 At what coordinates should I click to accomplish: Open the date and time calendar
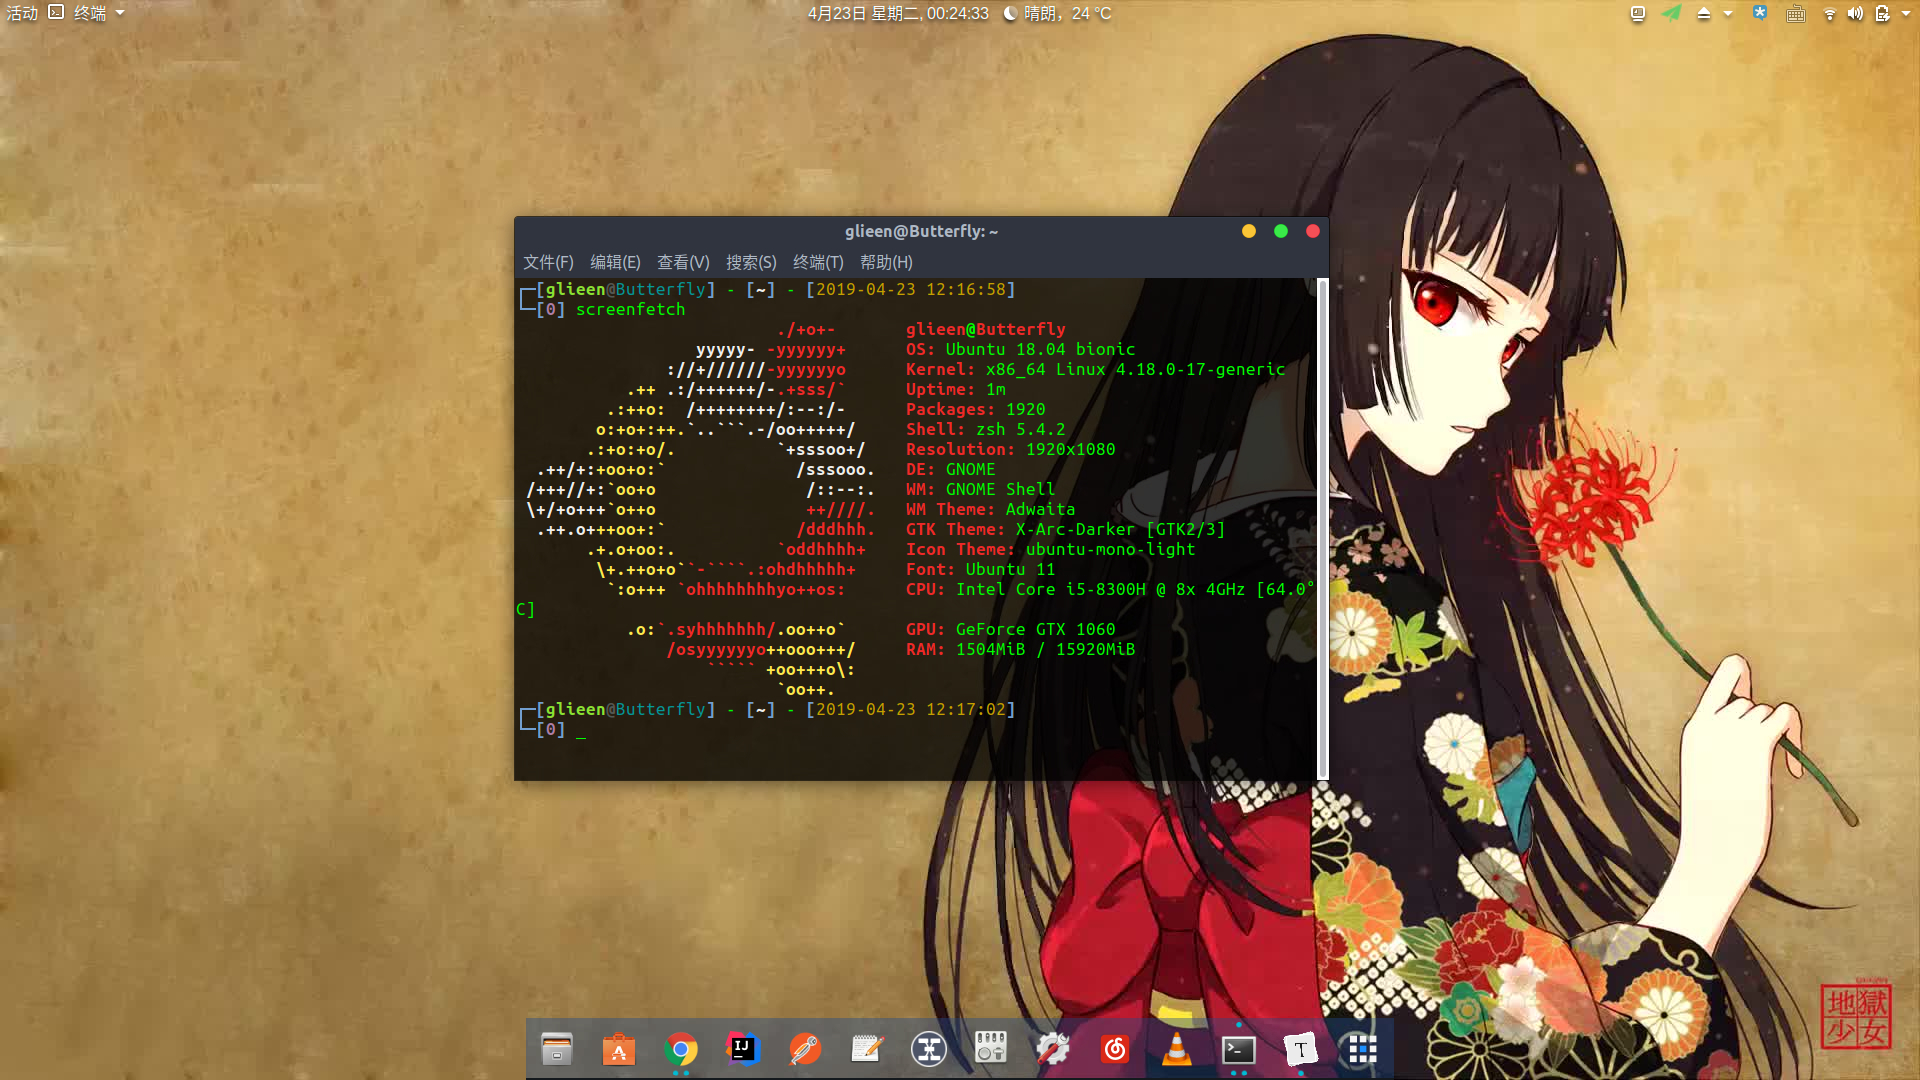[897, 13]
